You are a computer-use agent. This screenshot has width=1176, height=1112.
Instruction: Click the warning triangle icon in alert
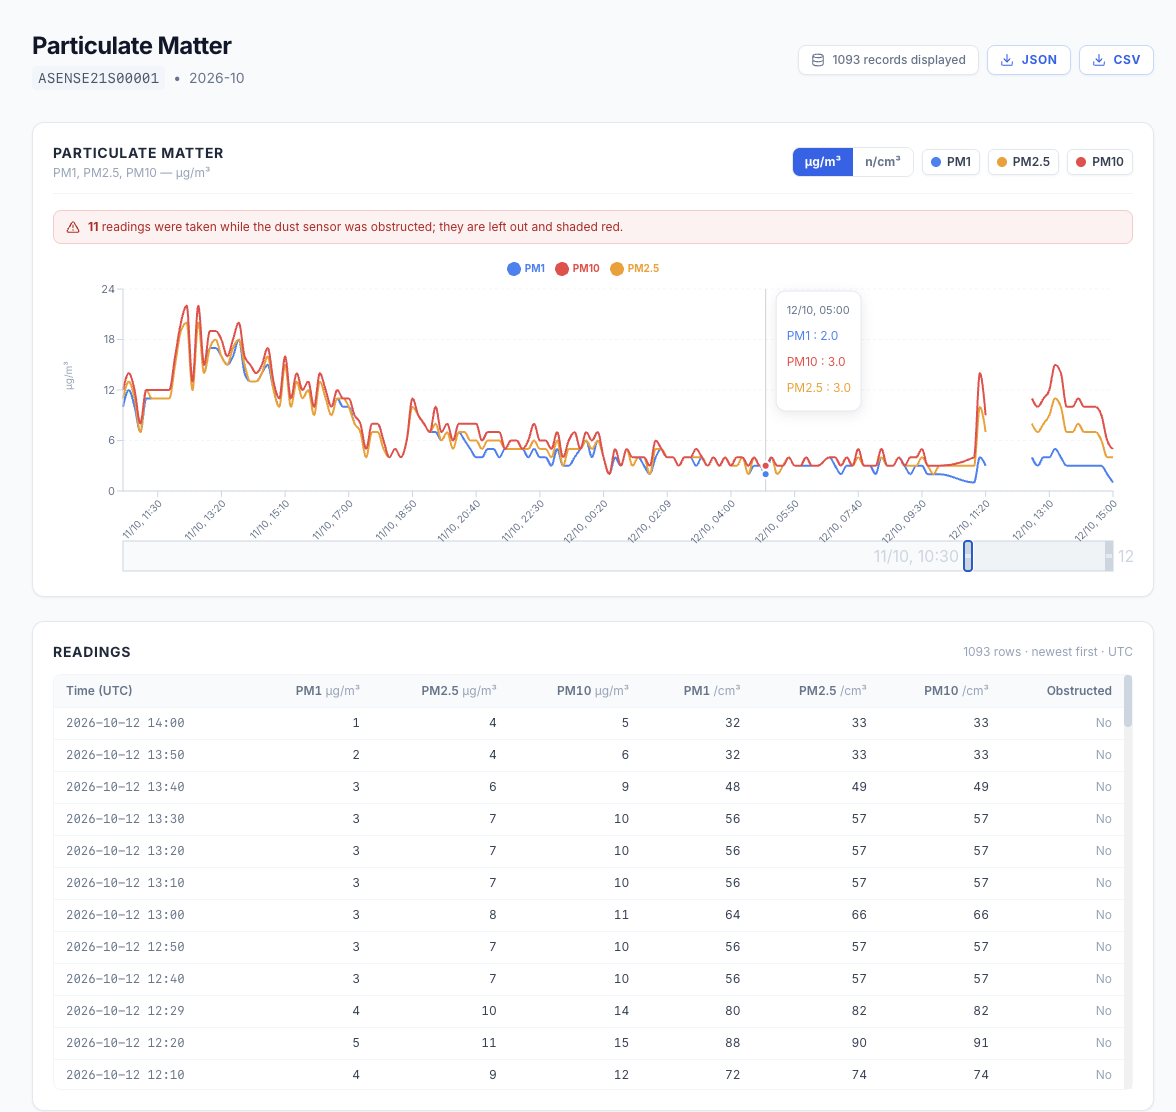tap(73, 227)
